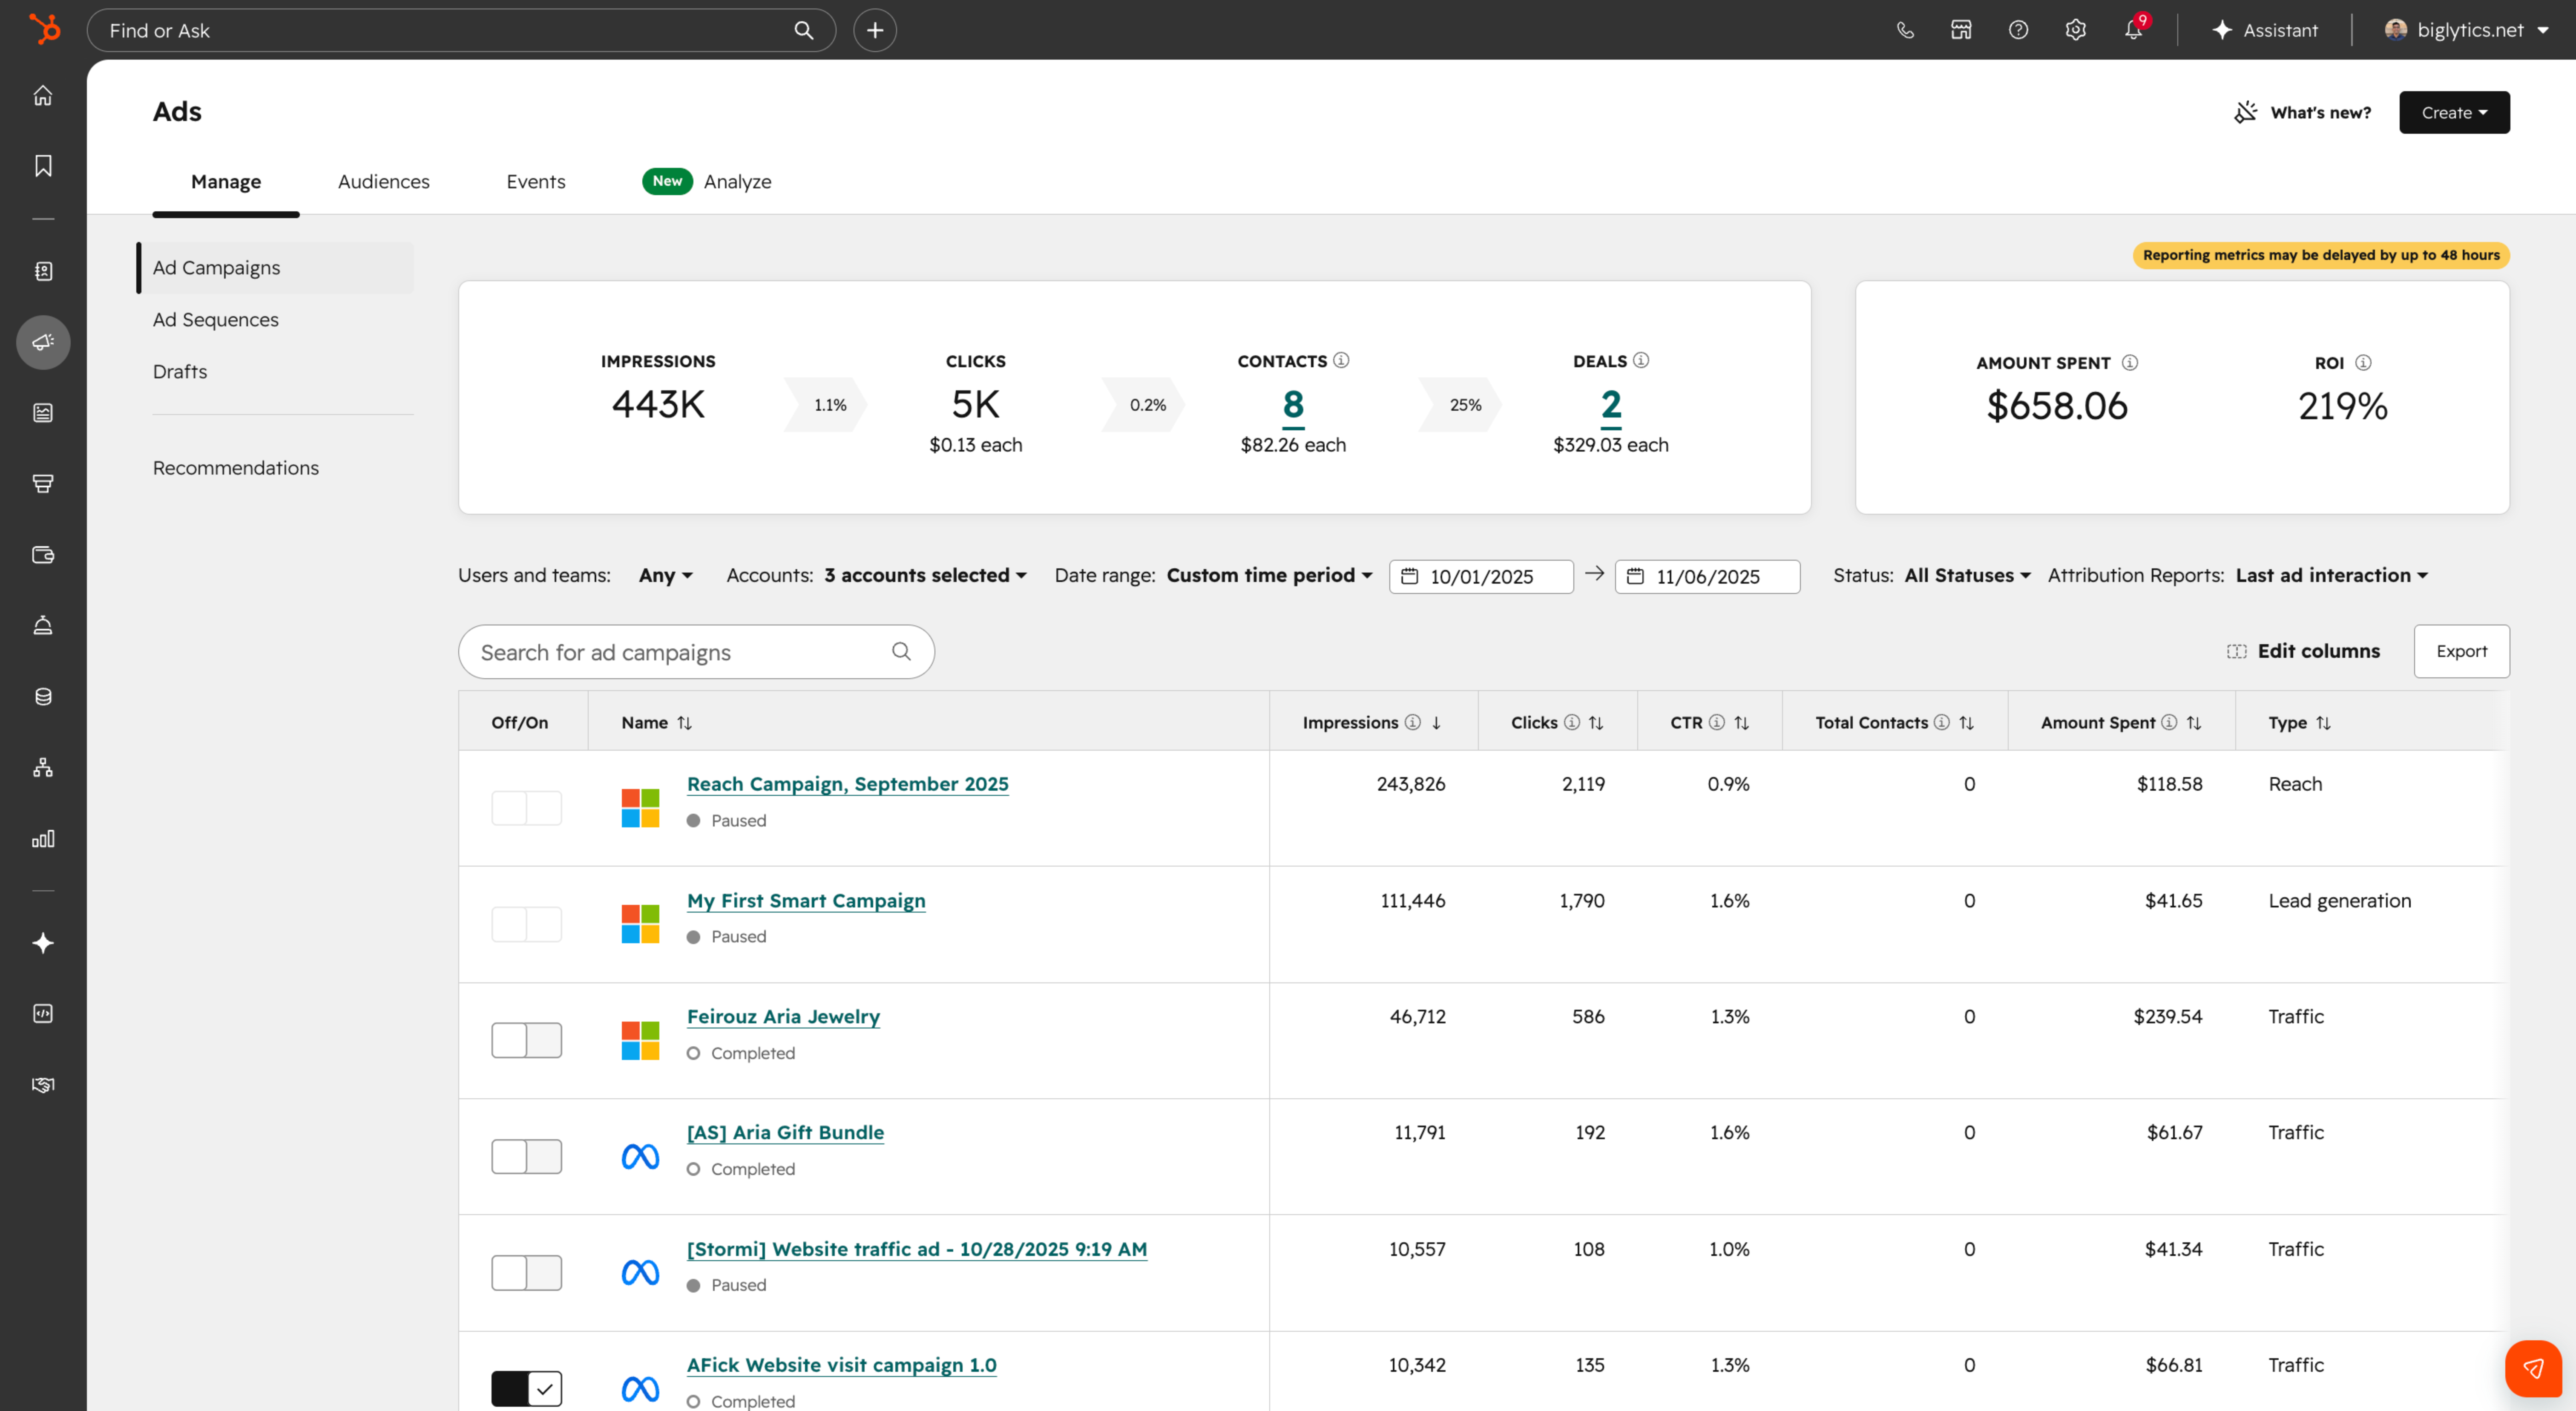The width and height of the screenshot is (2576, 1411).
Task: Open the sparkle AI icon in the sidebar
Action: 43,942
